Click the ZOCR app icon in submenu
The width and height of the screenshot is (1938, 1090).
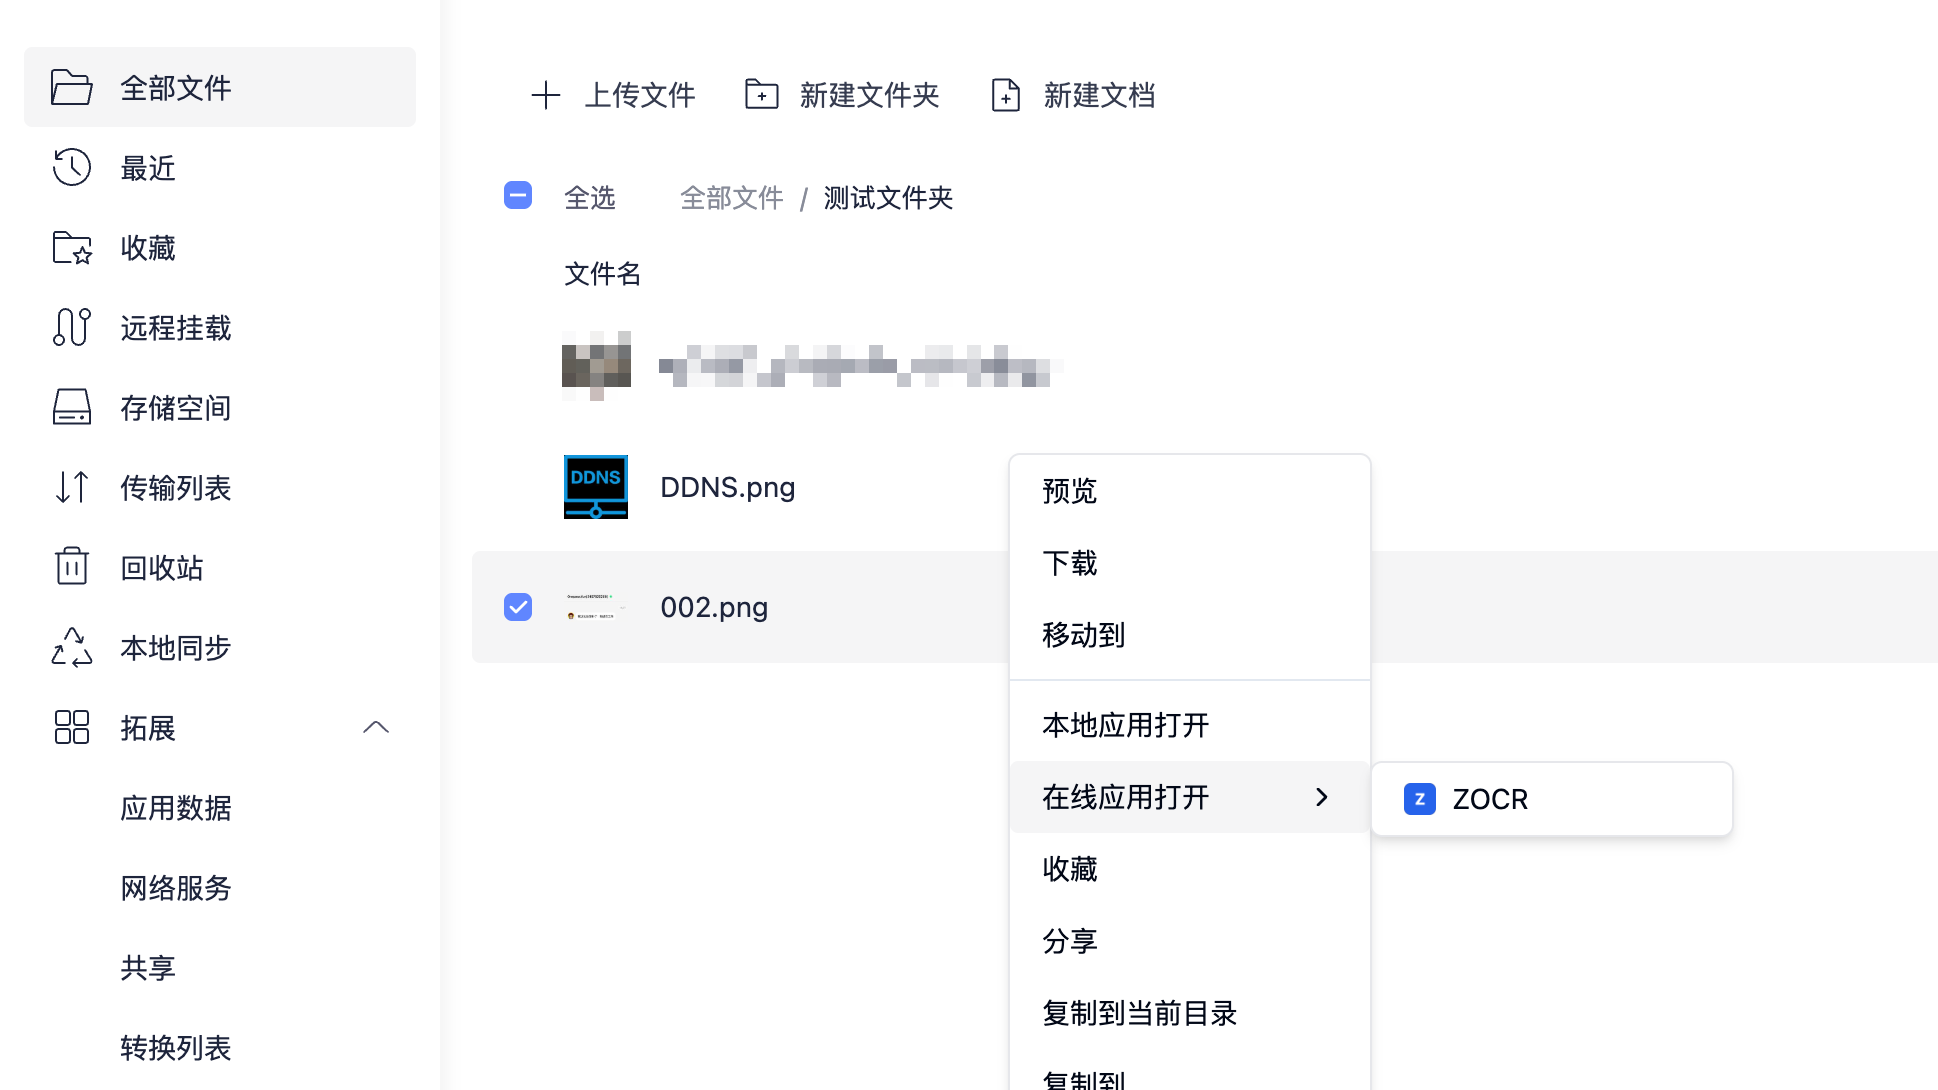(x=1420, y=799)
